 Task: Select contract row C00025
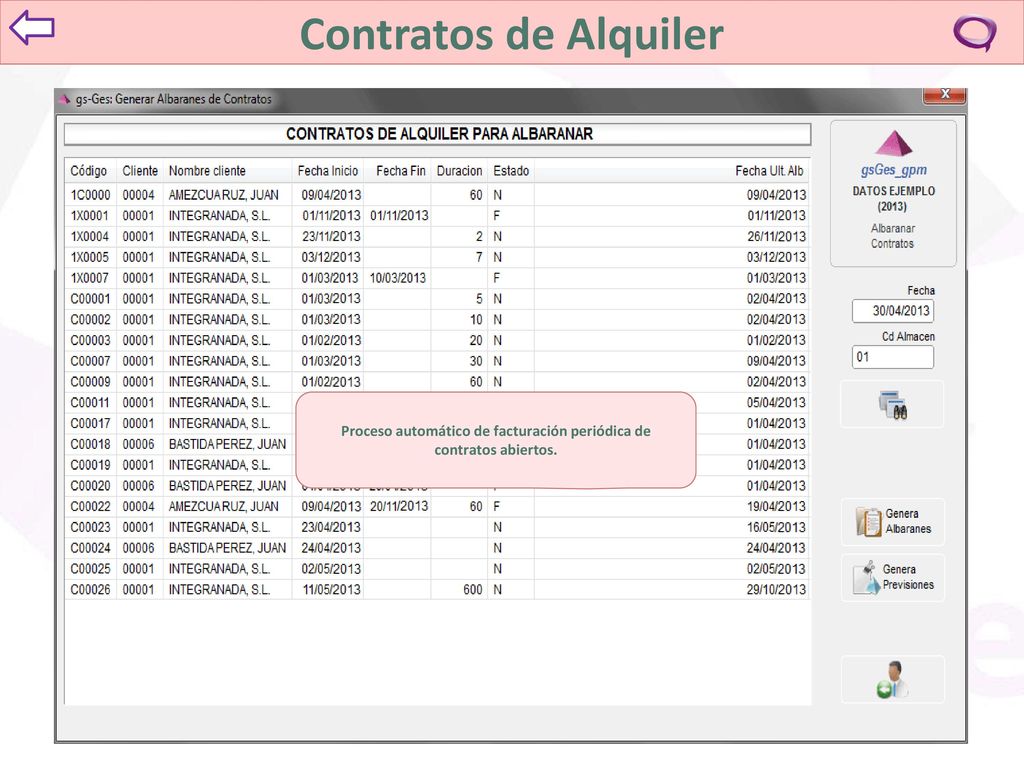437,569
